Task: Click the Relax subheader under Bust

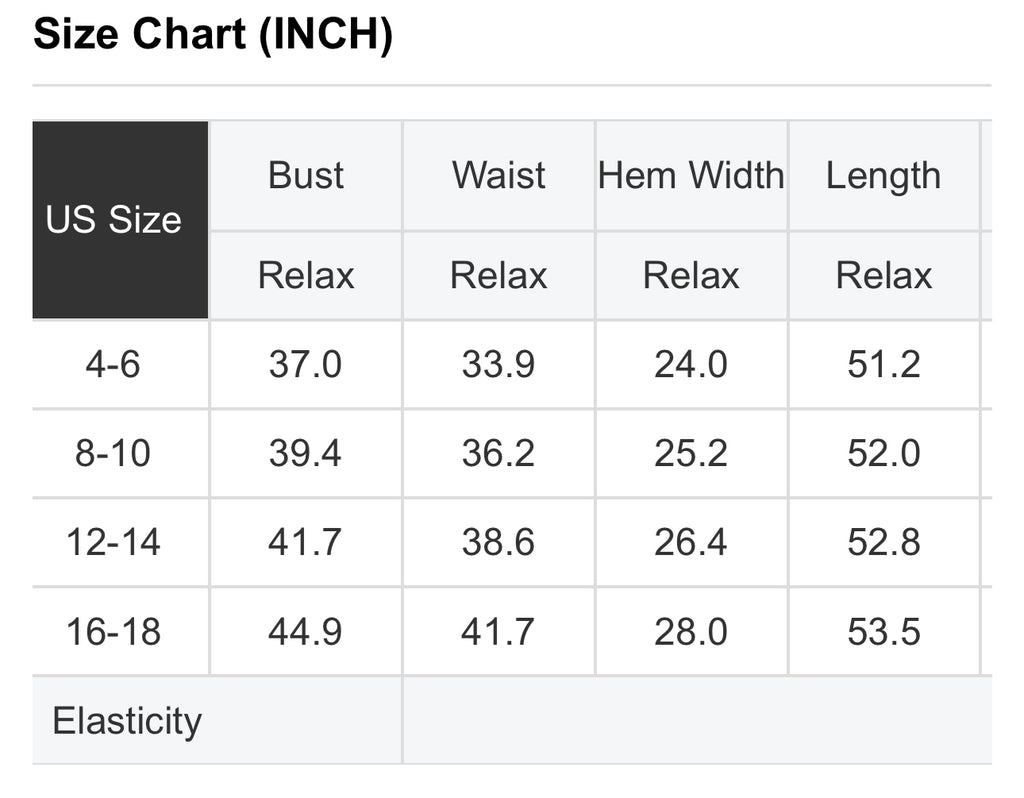Action: coord(306,275)
